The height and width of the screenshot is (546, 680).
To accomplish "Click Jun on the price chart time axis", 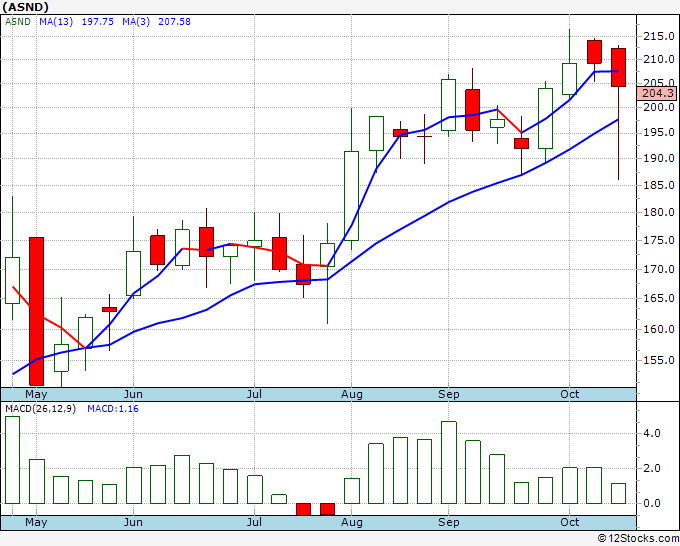I will [x=133, y=394].
